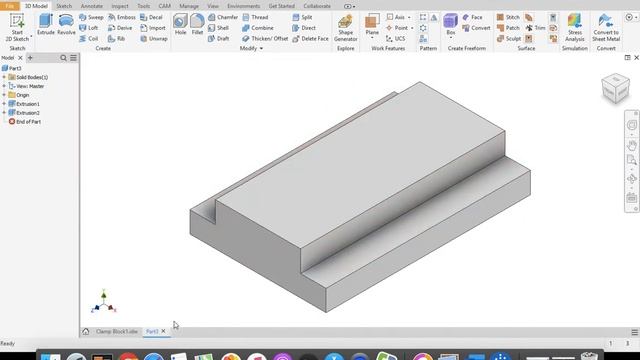Open the Axis dropdown arrow

click(x=409, y=17)
